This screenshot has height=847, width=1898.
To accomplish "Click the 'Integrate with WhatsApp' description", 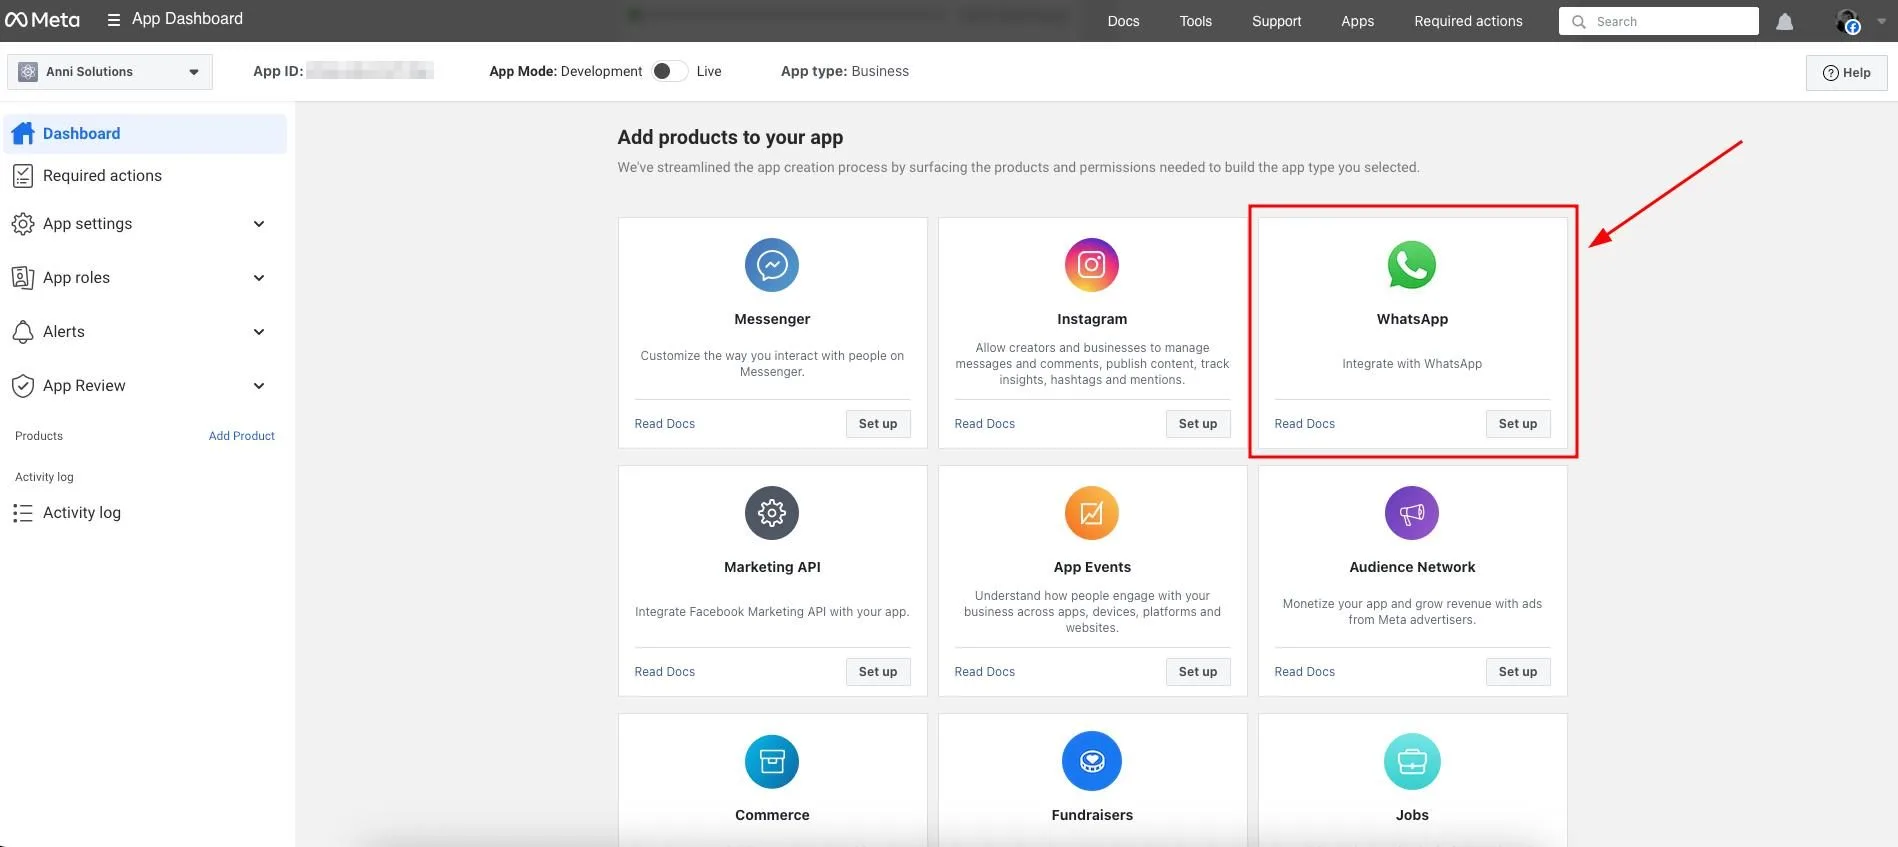I will [x=1412, y=364].
